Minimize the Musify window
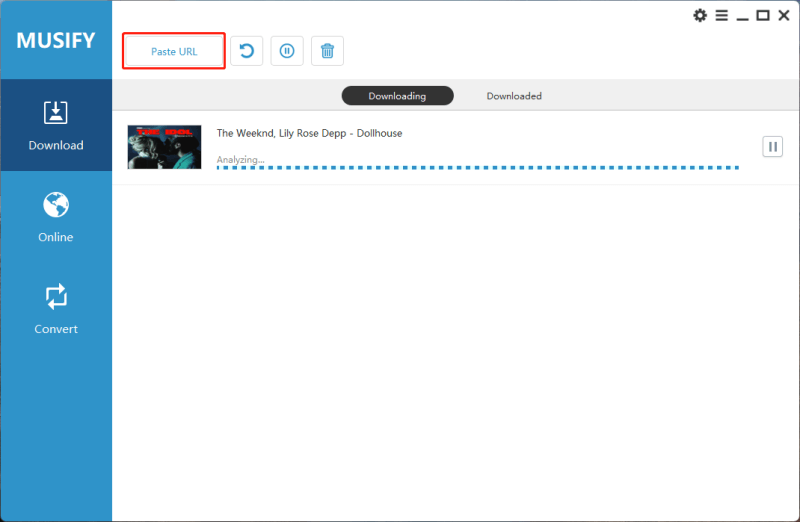Screen dimensions: 800x522 coord(742,15)
